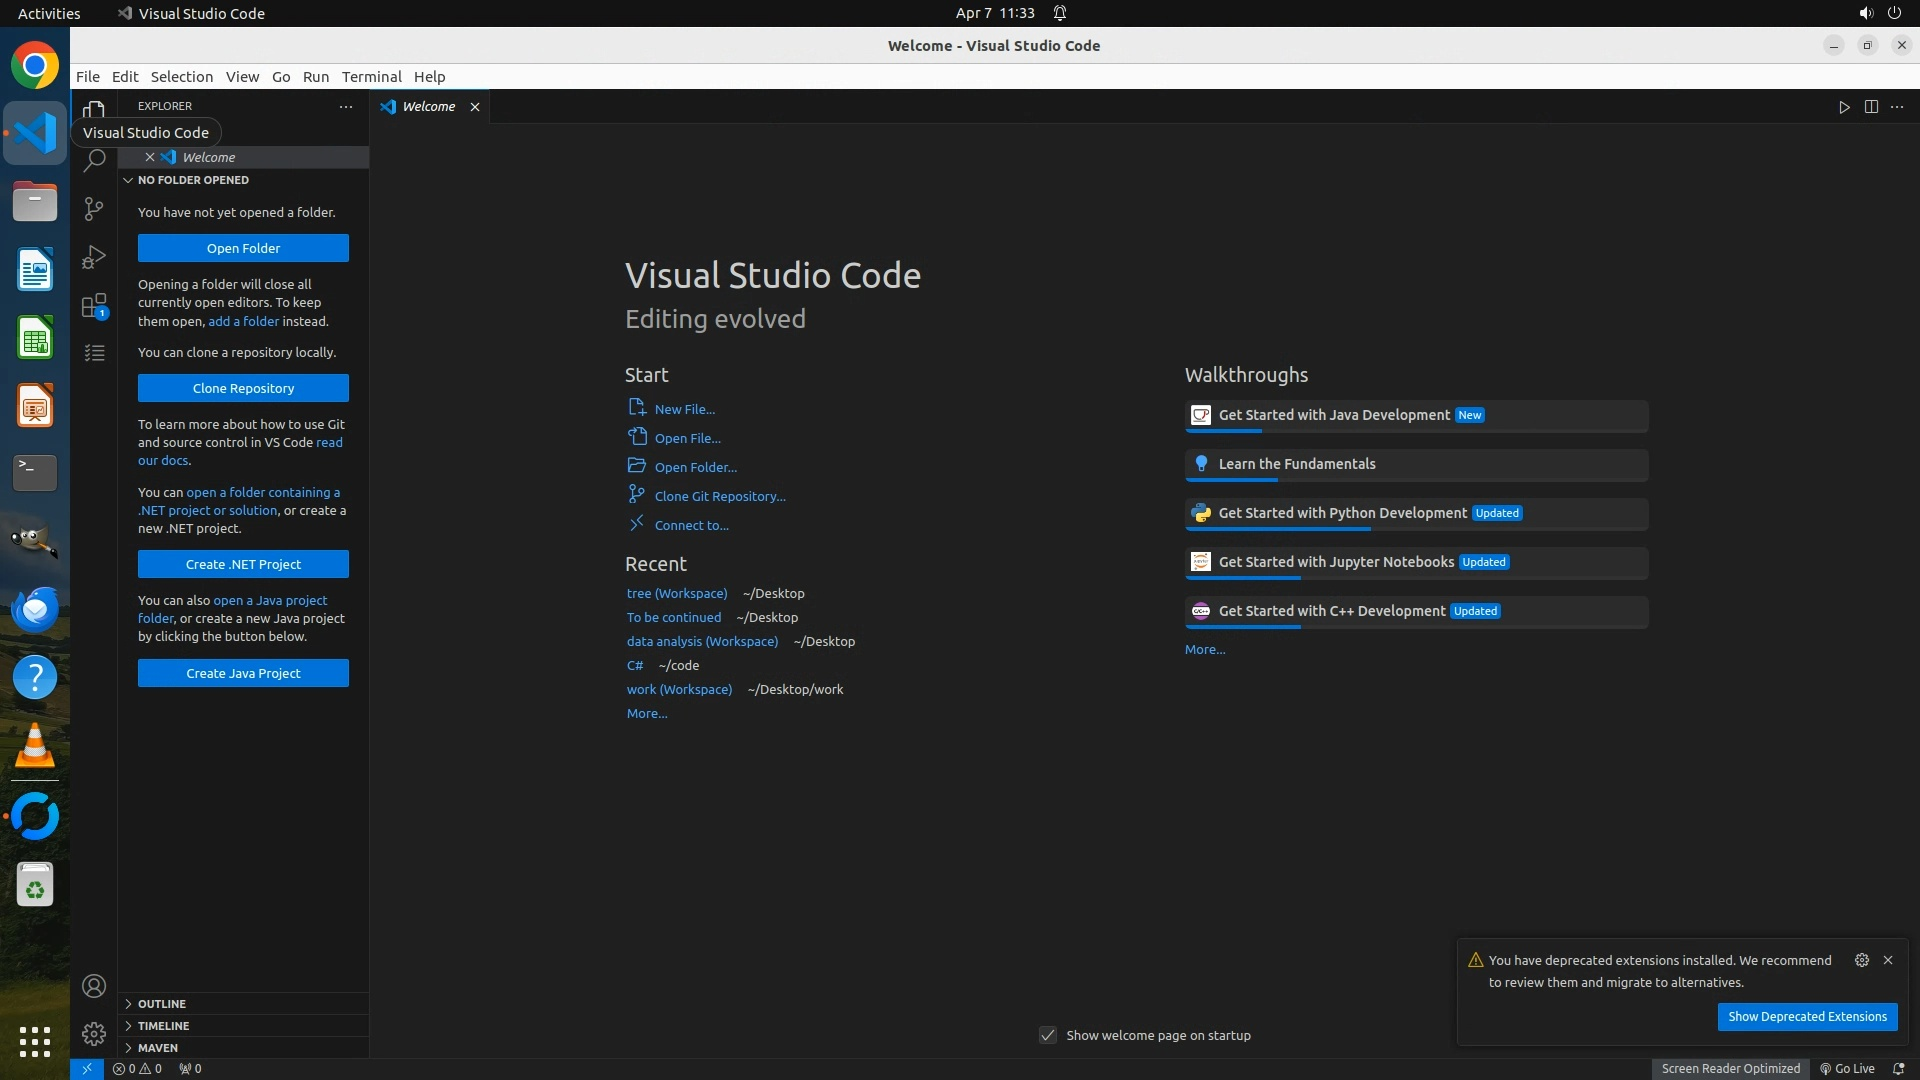Toggle Screen Reader Optimized status item

point(1730,1069)
